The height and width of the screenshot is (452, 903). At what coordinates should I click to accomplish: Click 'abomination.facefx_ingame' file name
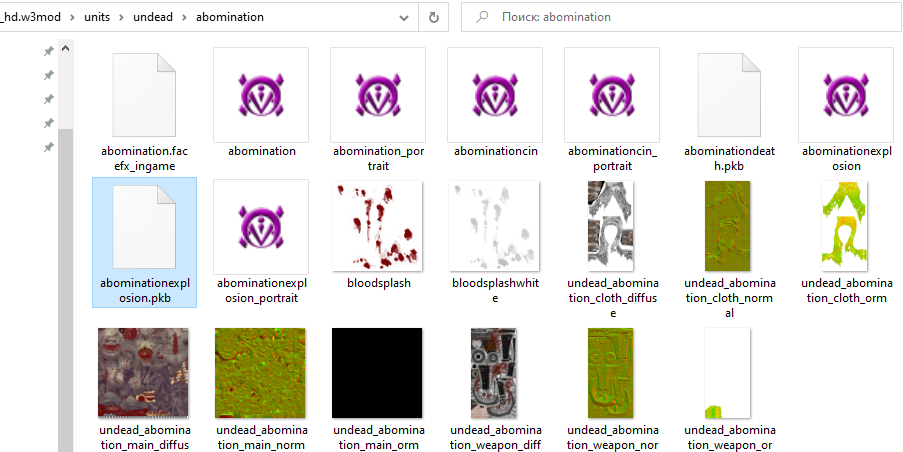pyautogui.click(x=144, y=158)
